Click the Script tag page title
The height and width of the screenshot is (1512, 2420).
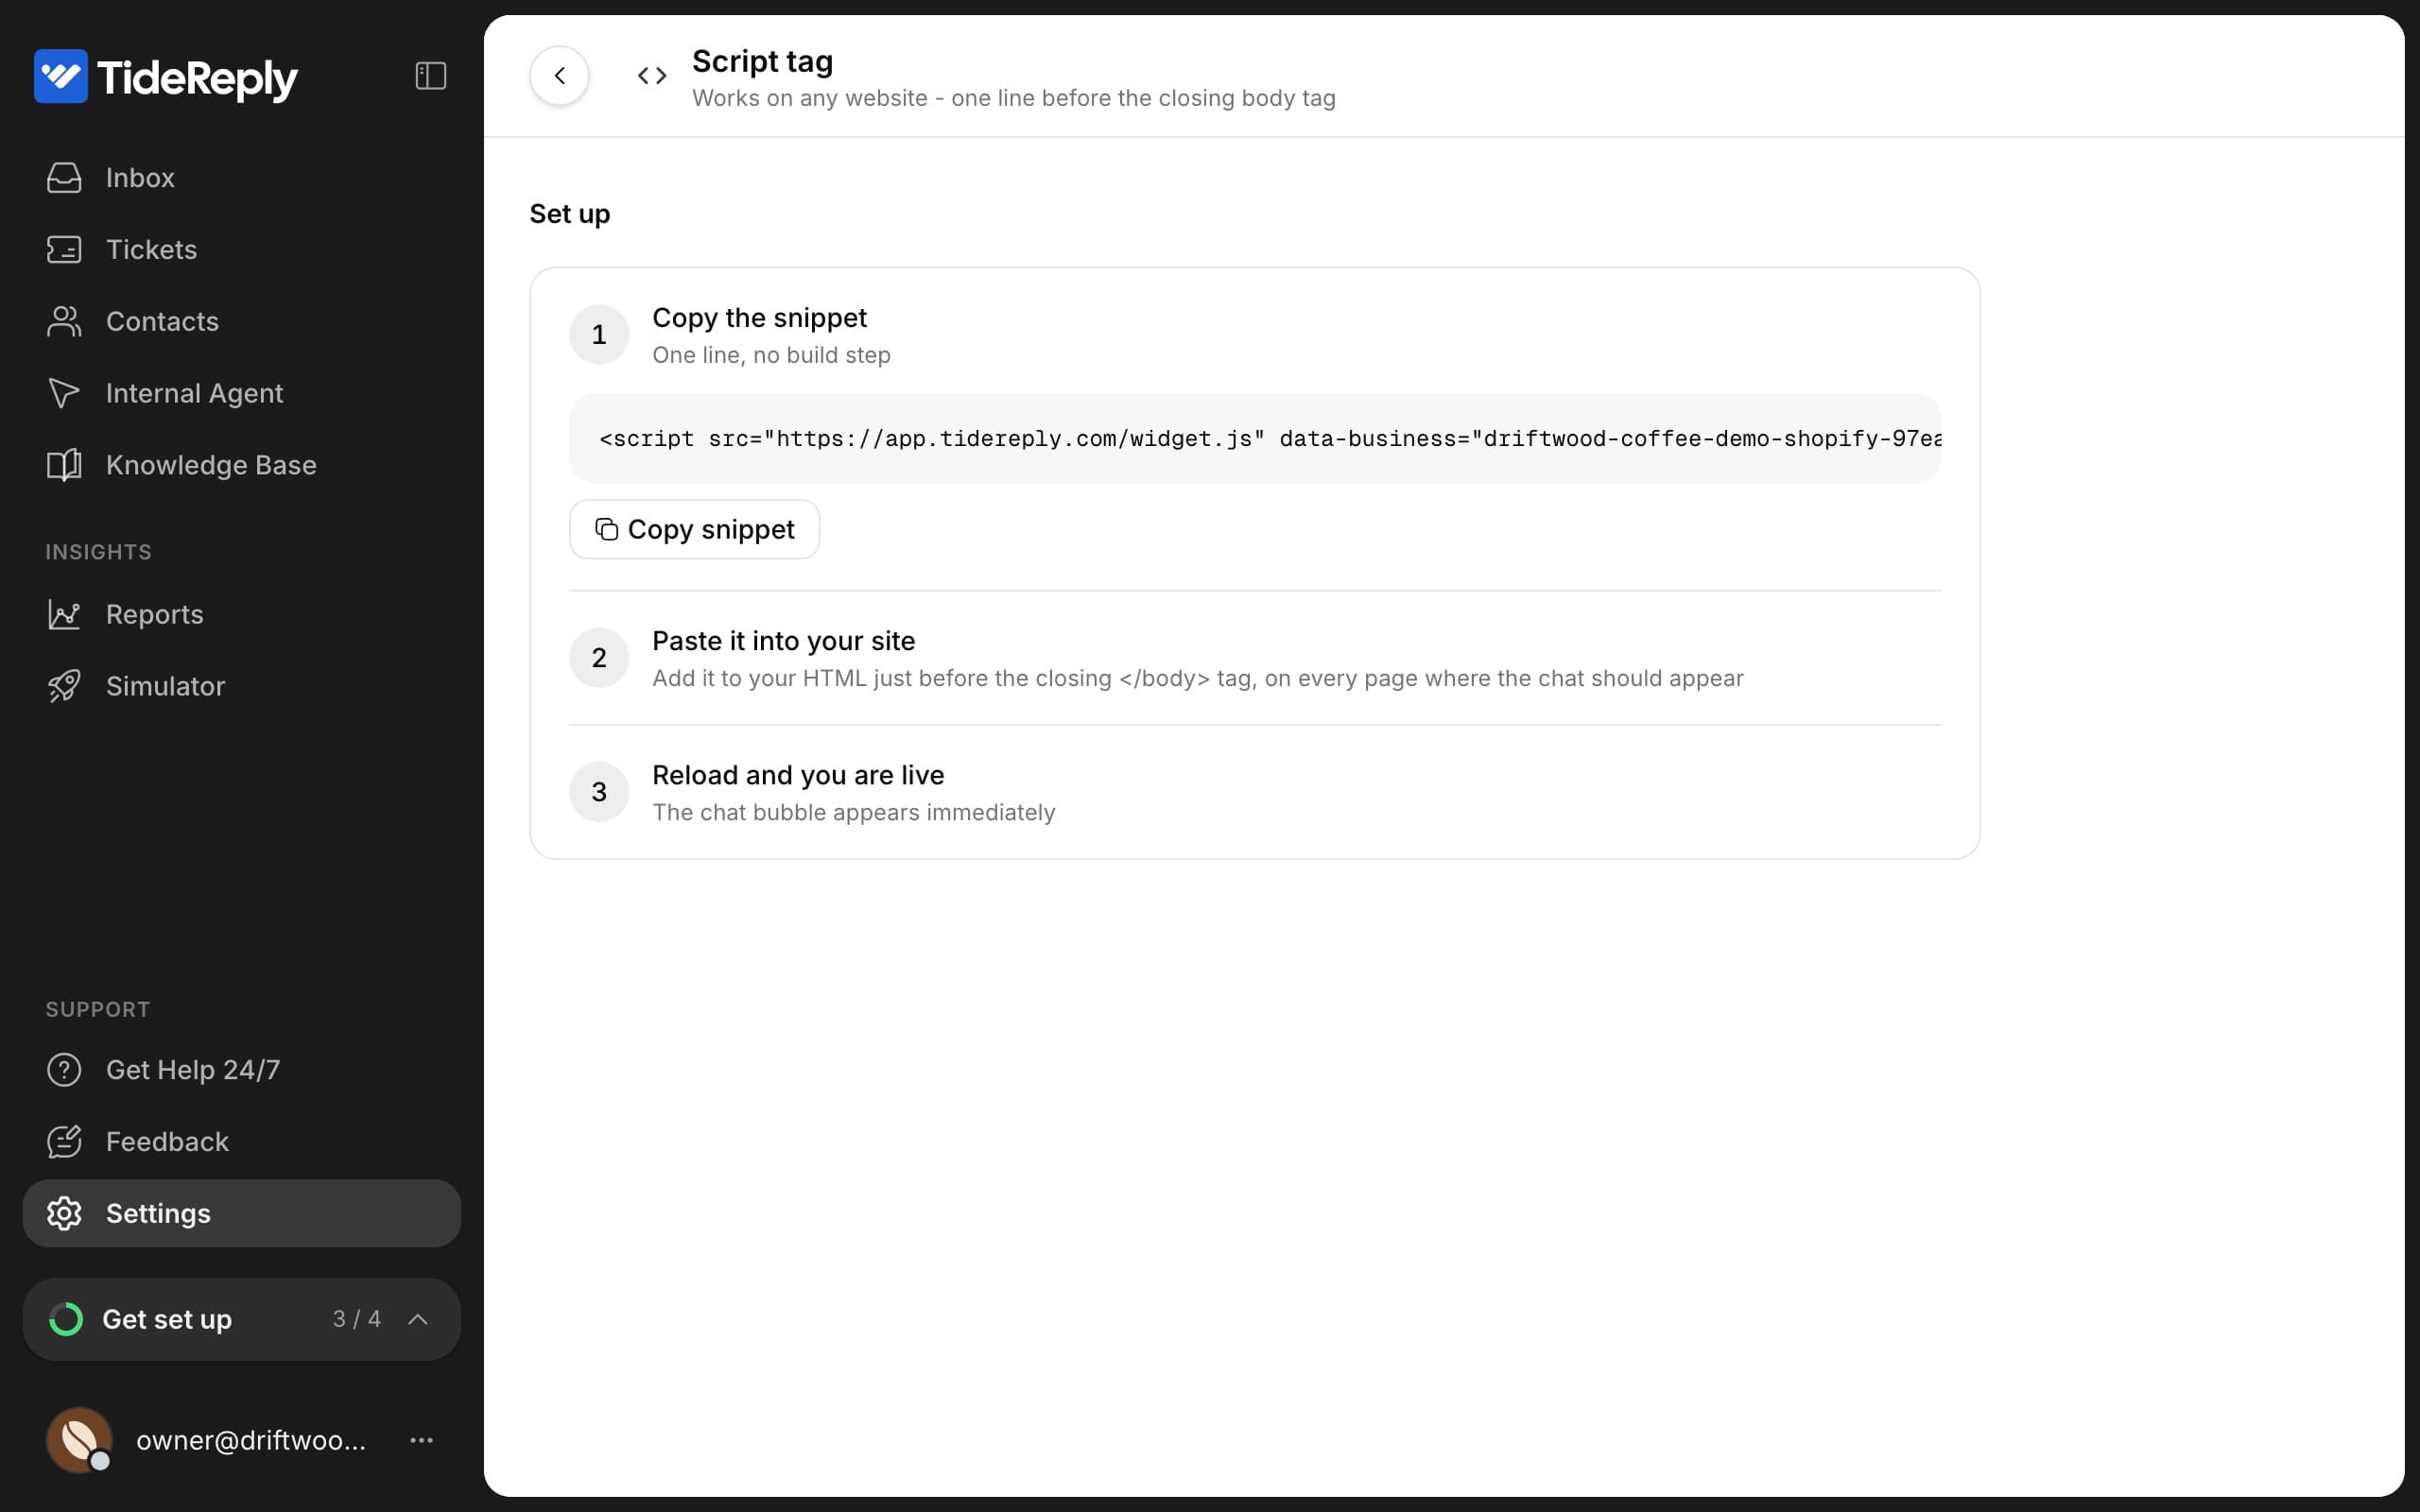click(x=762, y=61)
